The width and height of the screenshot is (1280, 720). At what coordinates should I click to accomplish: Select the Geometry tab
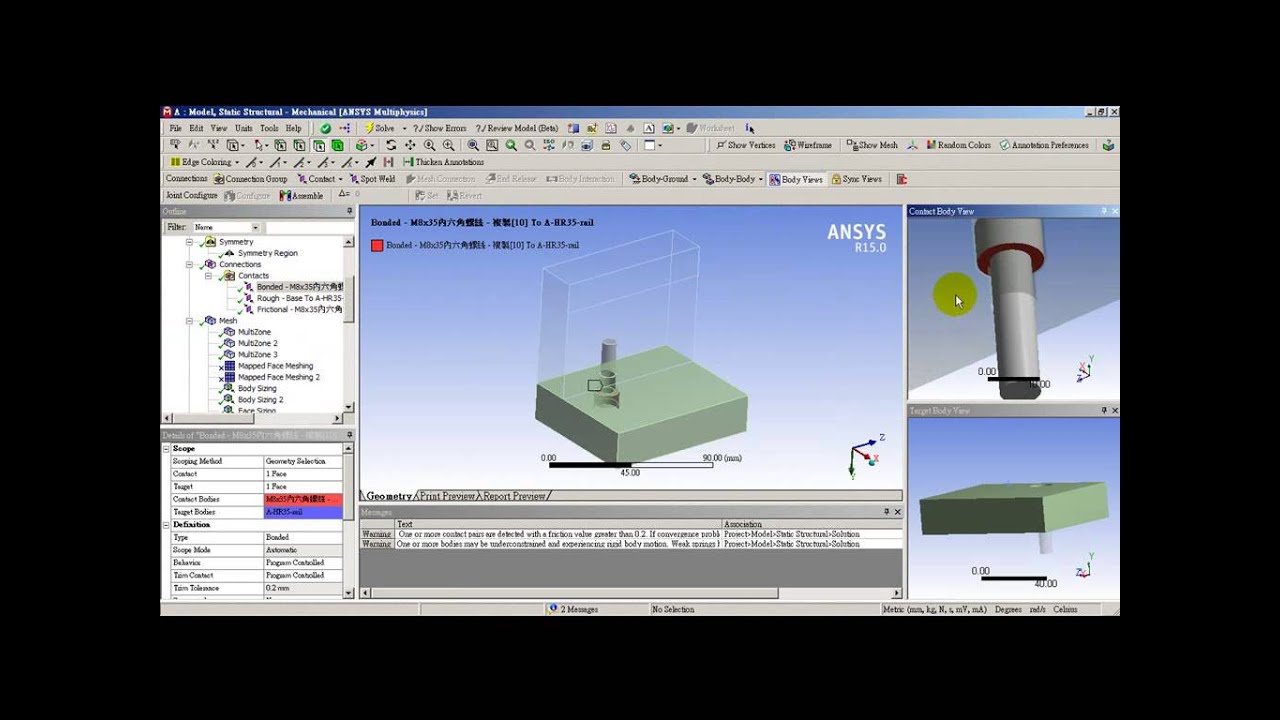pos(388,496)
